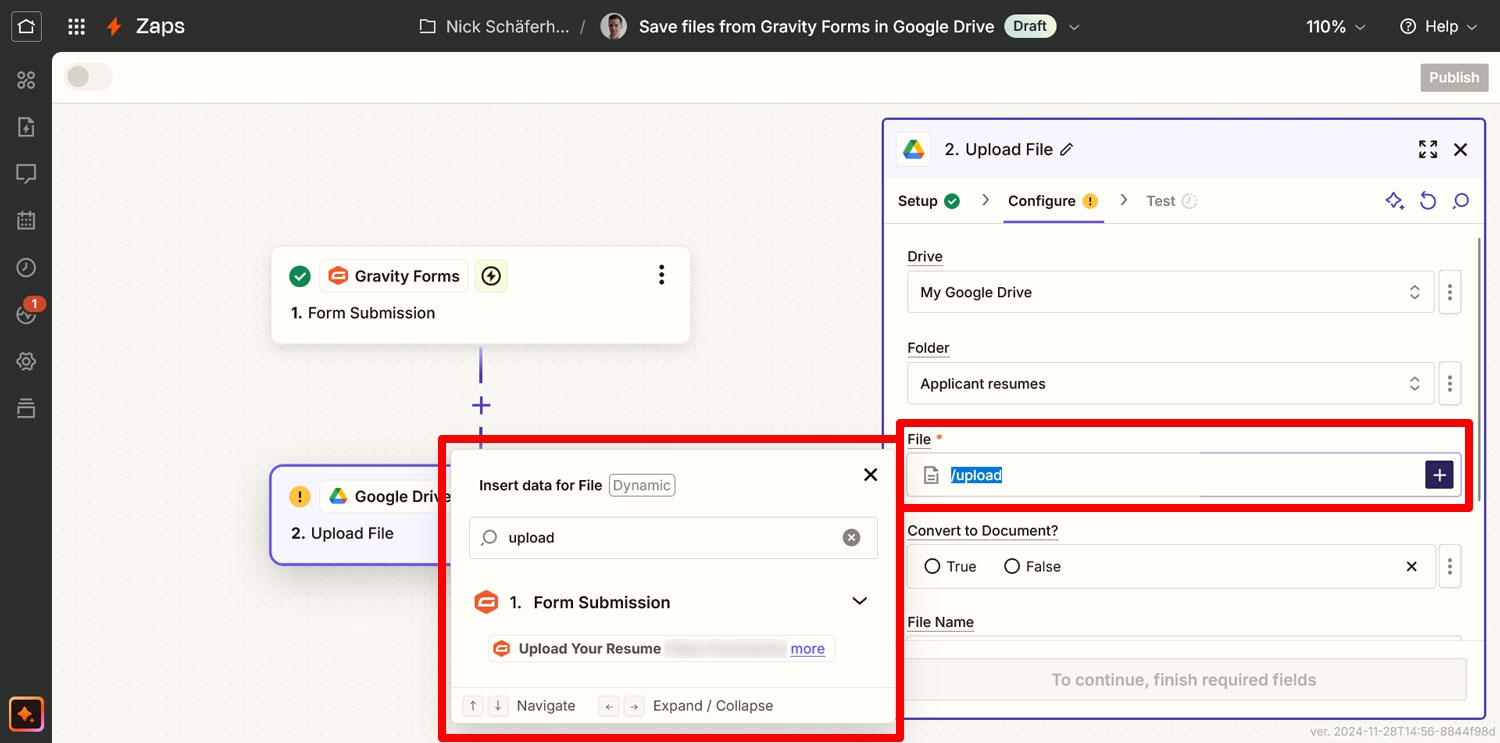Open the Folder field options menu
The height and width of the screenshot is (743, 1500).
pyautogui.click(x=1450, y=383)
